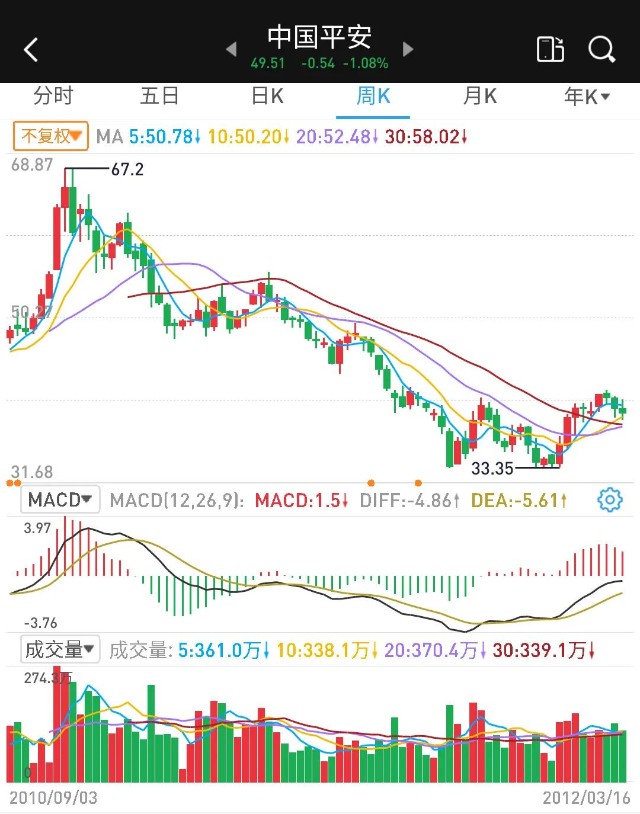Open the search magnifier icon
Screen dimensions: 640x814
pos(601,49)
